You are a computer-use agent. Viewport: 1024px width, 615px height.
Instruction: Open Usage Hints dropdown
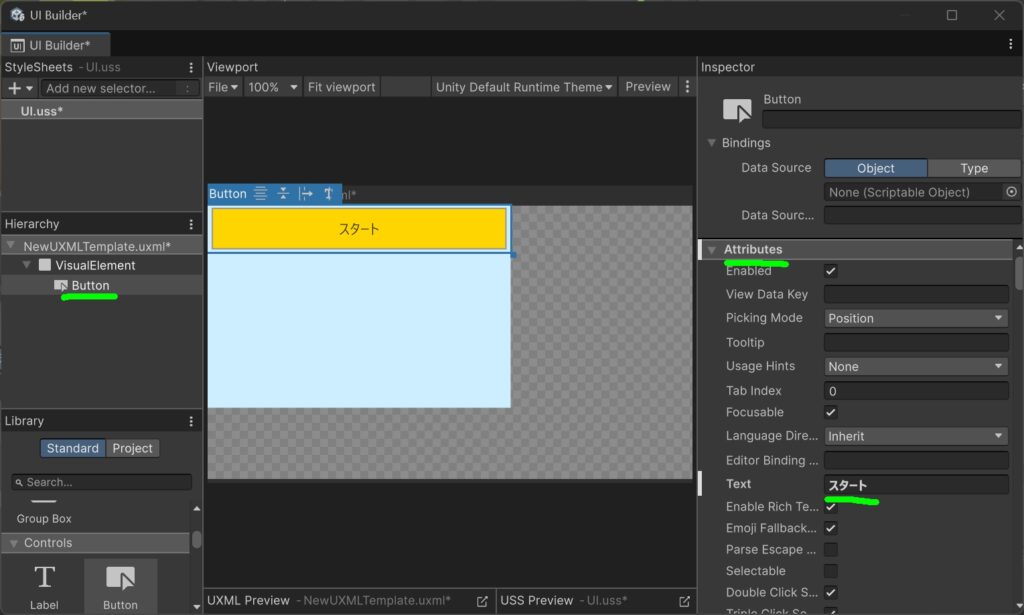coord(916,367)
